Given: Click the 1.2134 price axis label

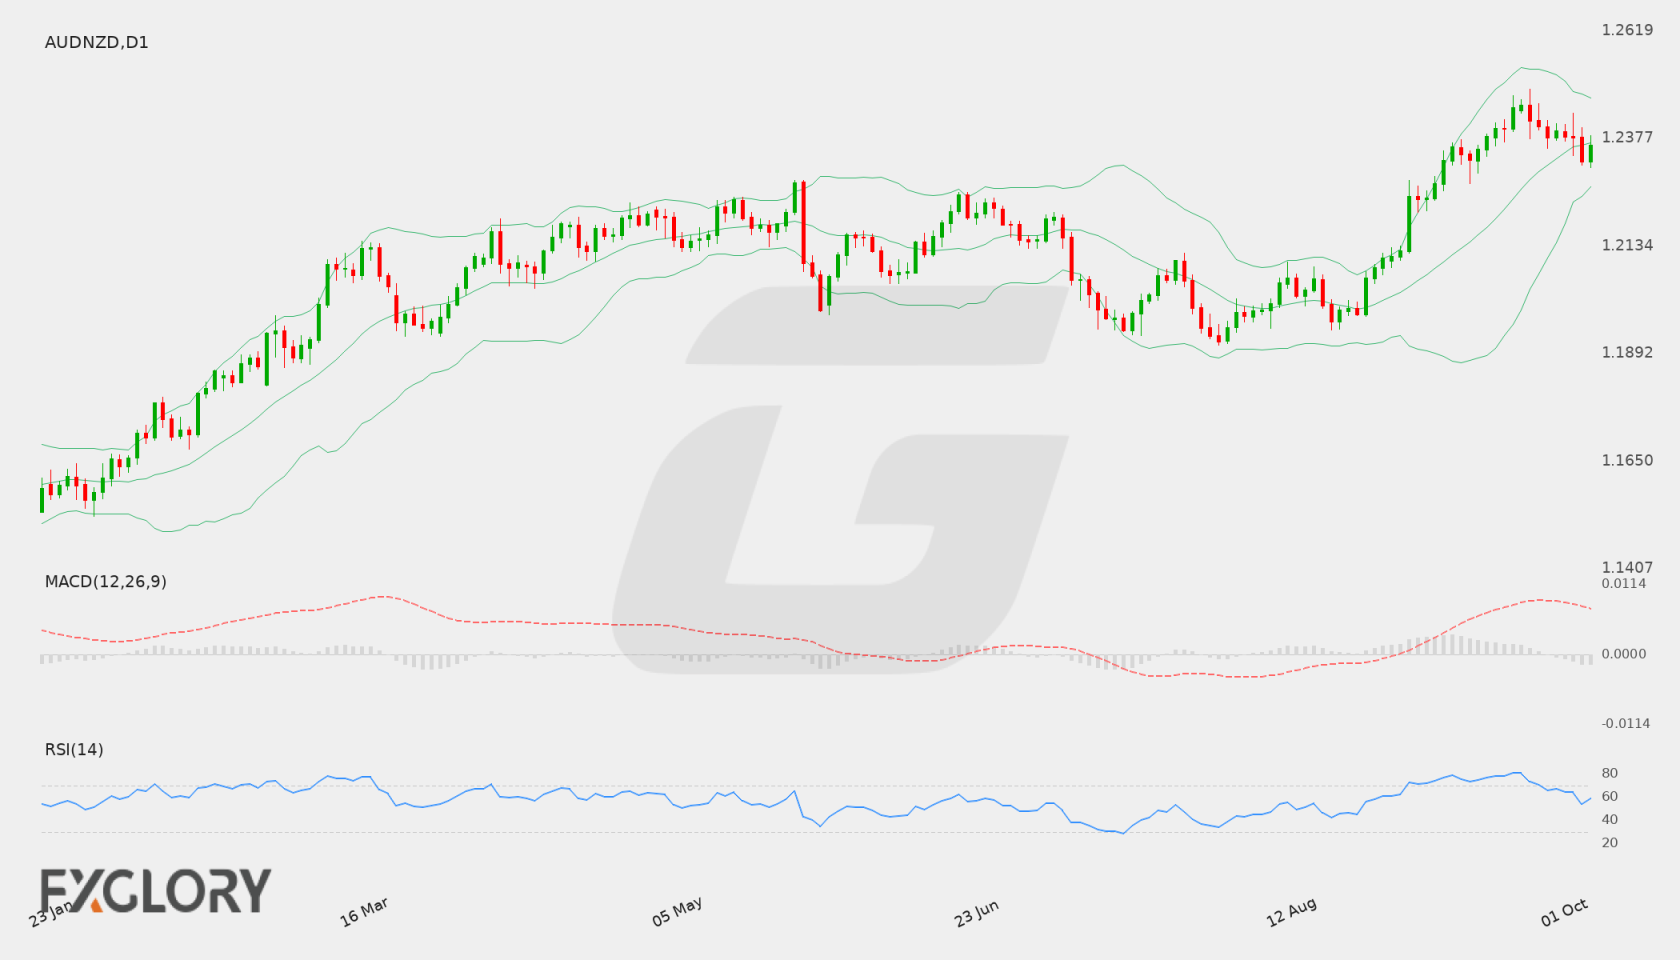Looking at the screenshot, I should pyautogui.click(x=1627, y=245).
